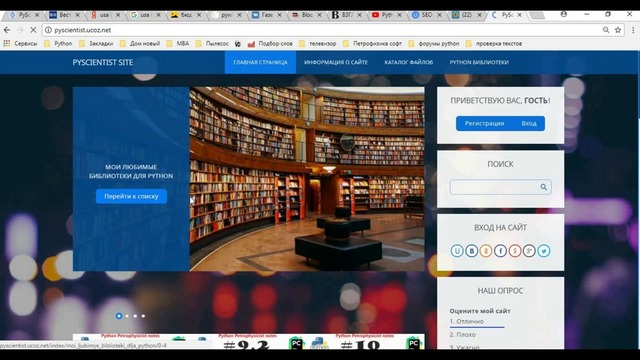Click Регистрация in the greeting box
Image resolution: width=640 pixels, height=360 pixels.
[484, 123]
